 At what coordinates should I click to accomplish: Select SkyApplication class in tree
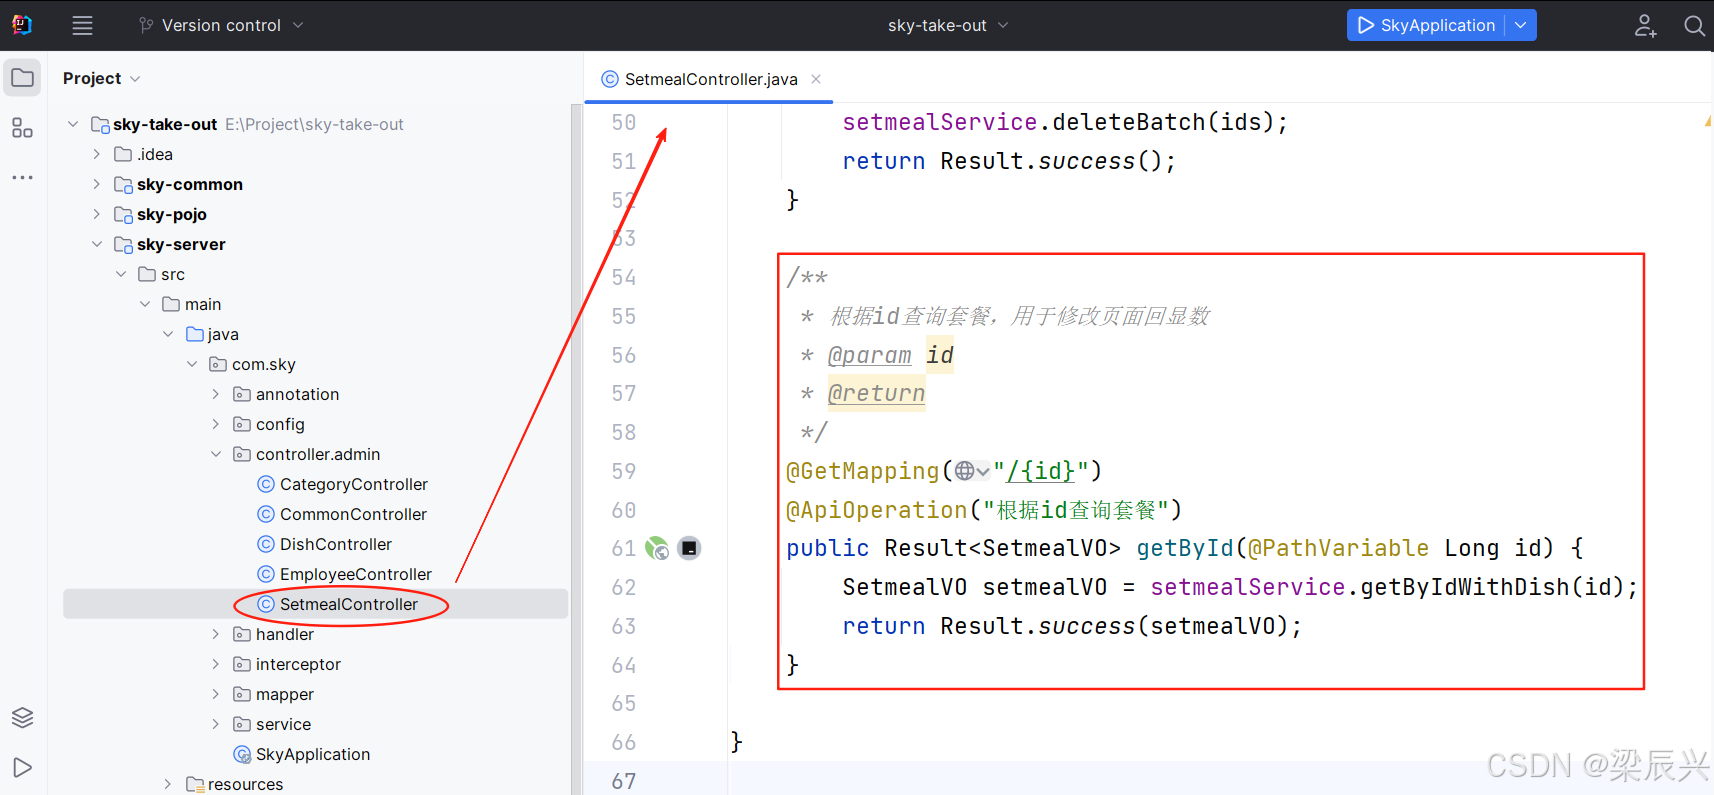click(313, 754)
